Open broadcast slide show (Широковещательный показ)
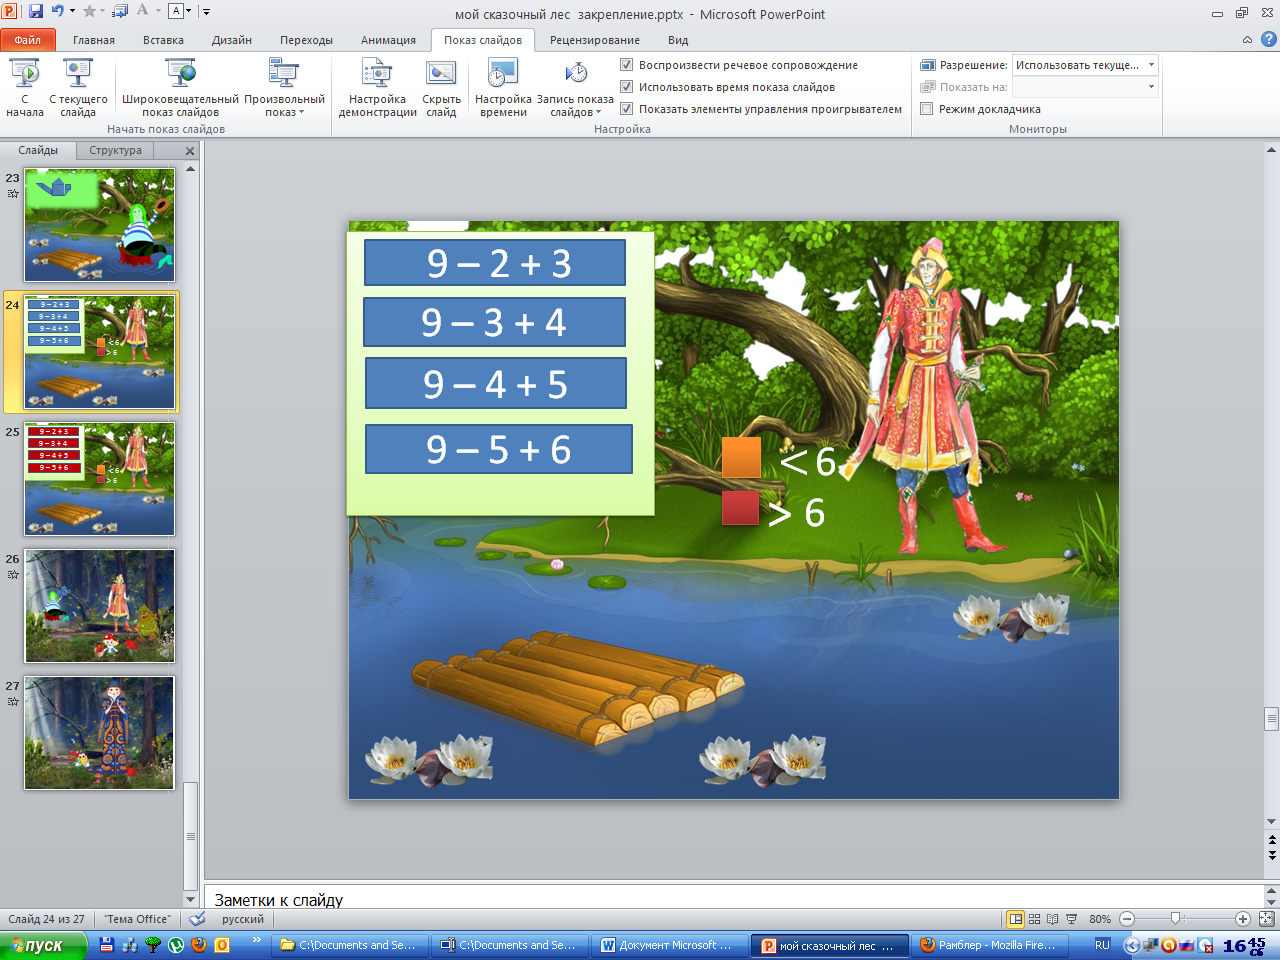The height and width of the screenshot is (960, 1280). tap(180, 88)
